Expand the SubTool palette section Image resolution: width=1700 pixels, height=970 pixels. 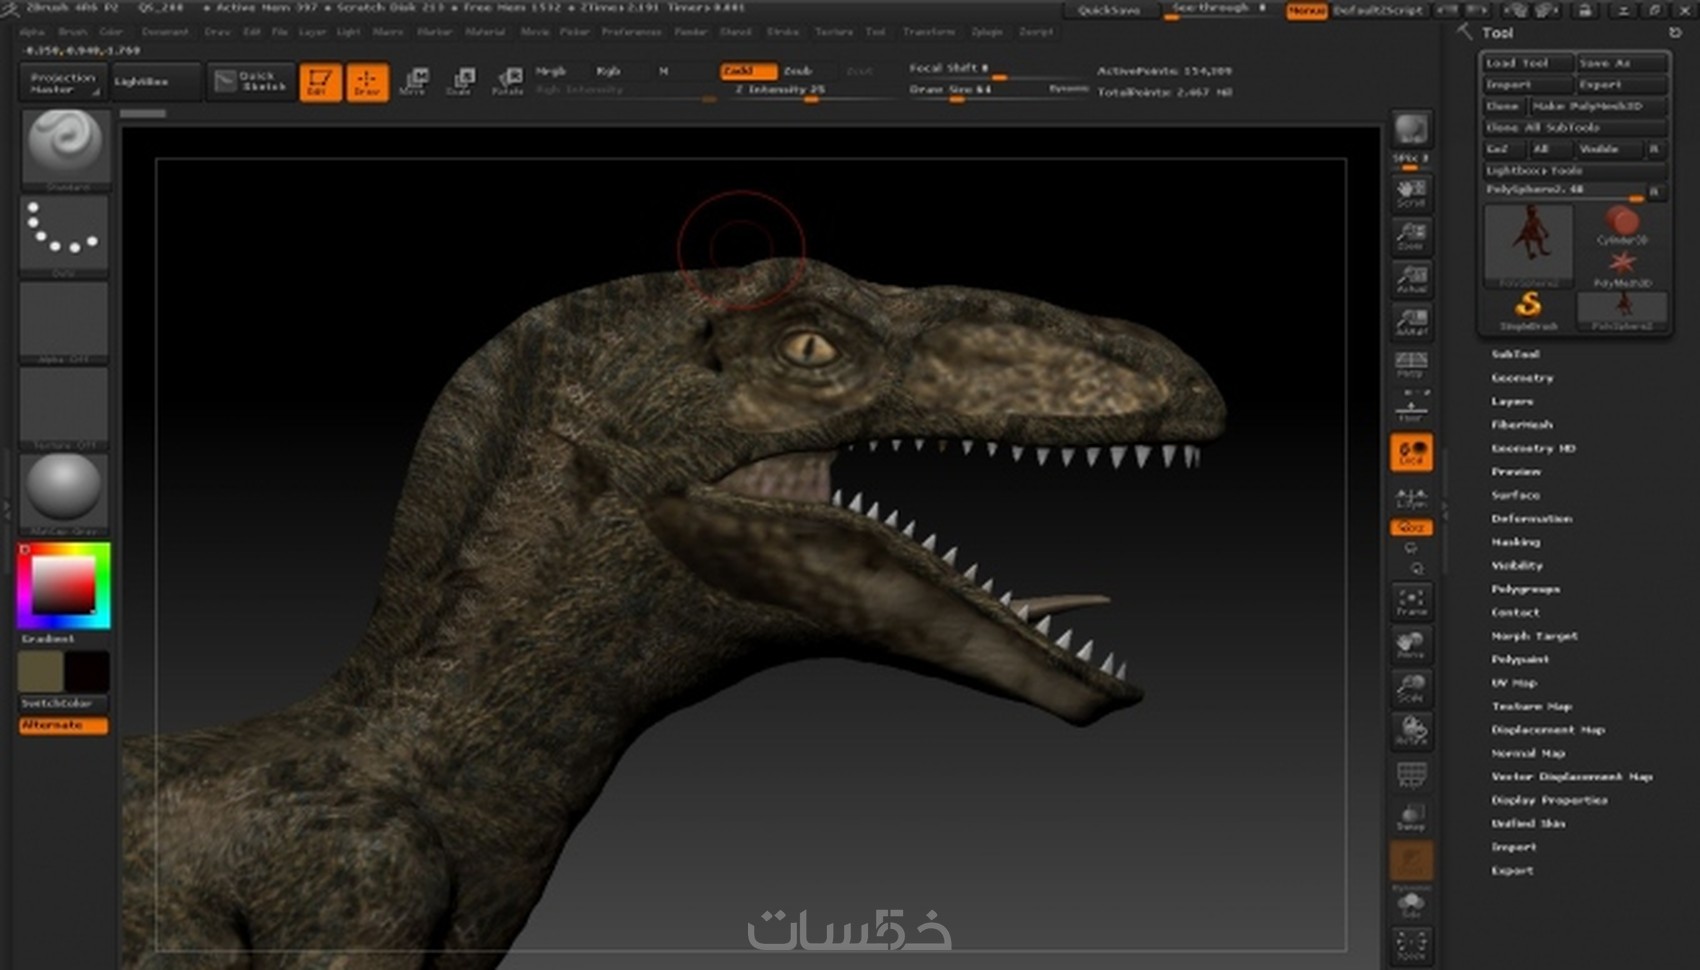point(1515,354)
